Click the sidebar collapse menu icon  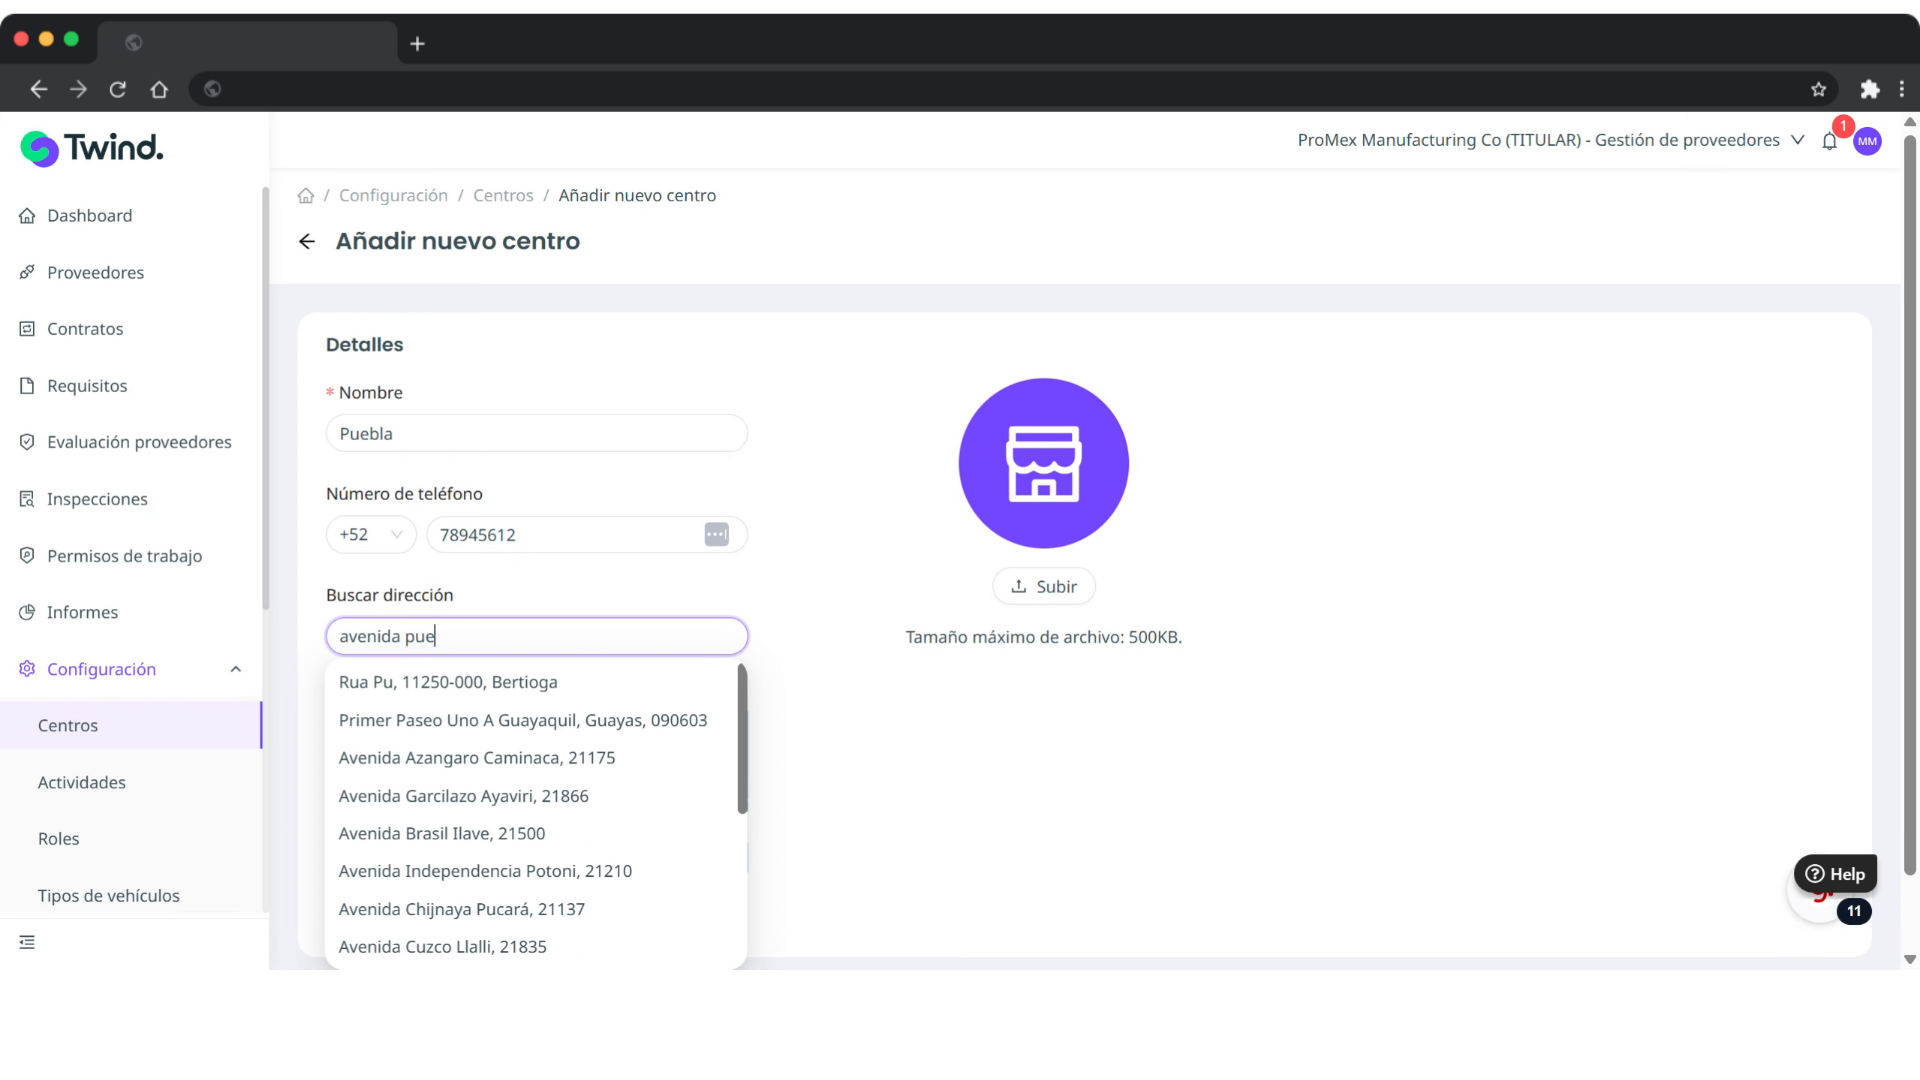click(27, 942)
